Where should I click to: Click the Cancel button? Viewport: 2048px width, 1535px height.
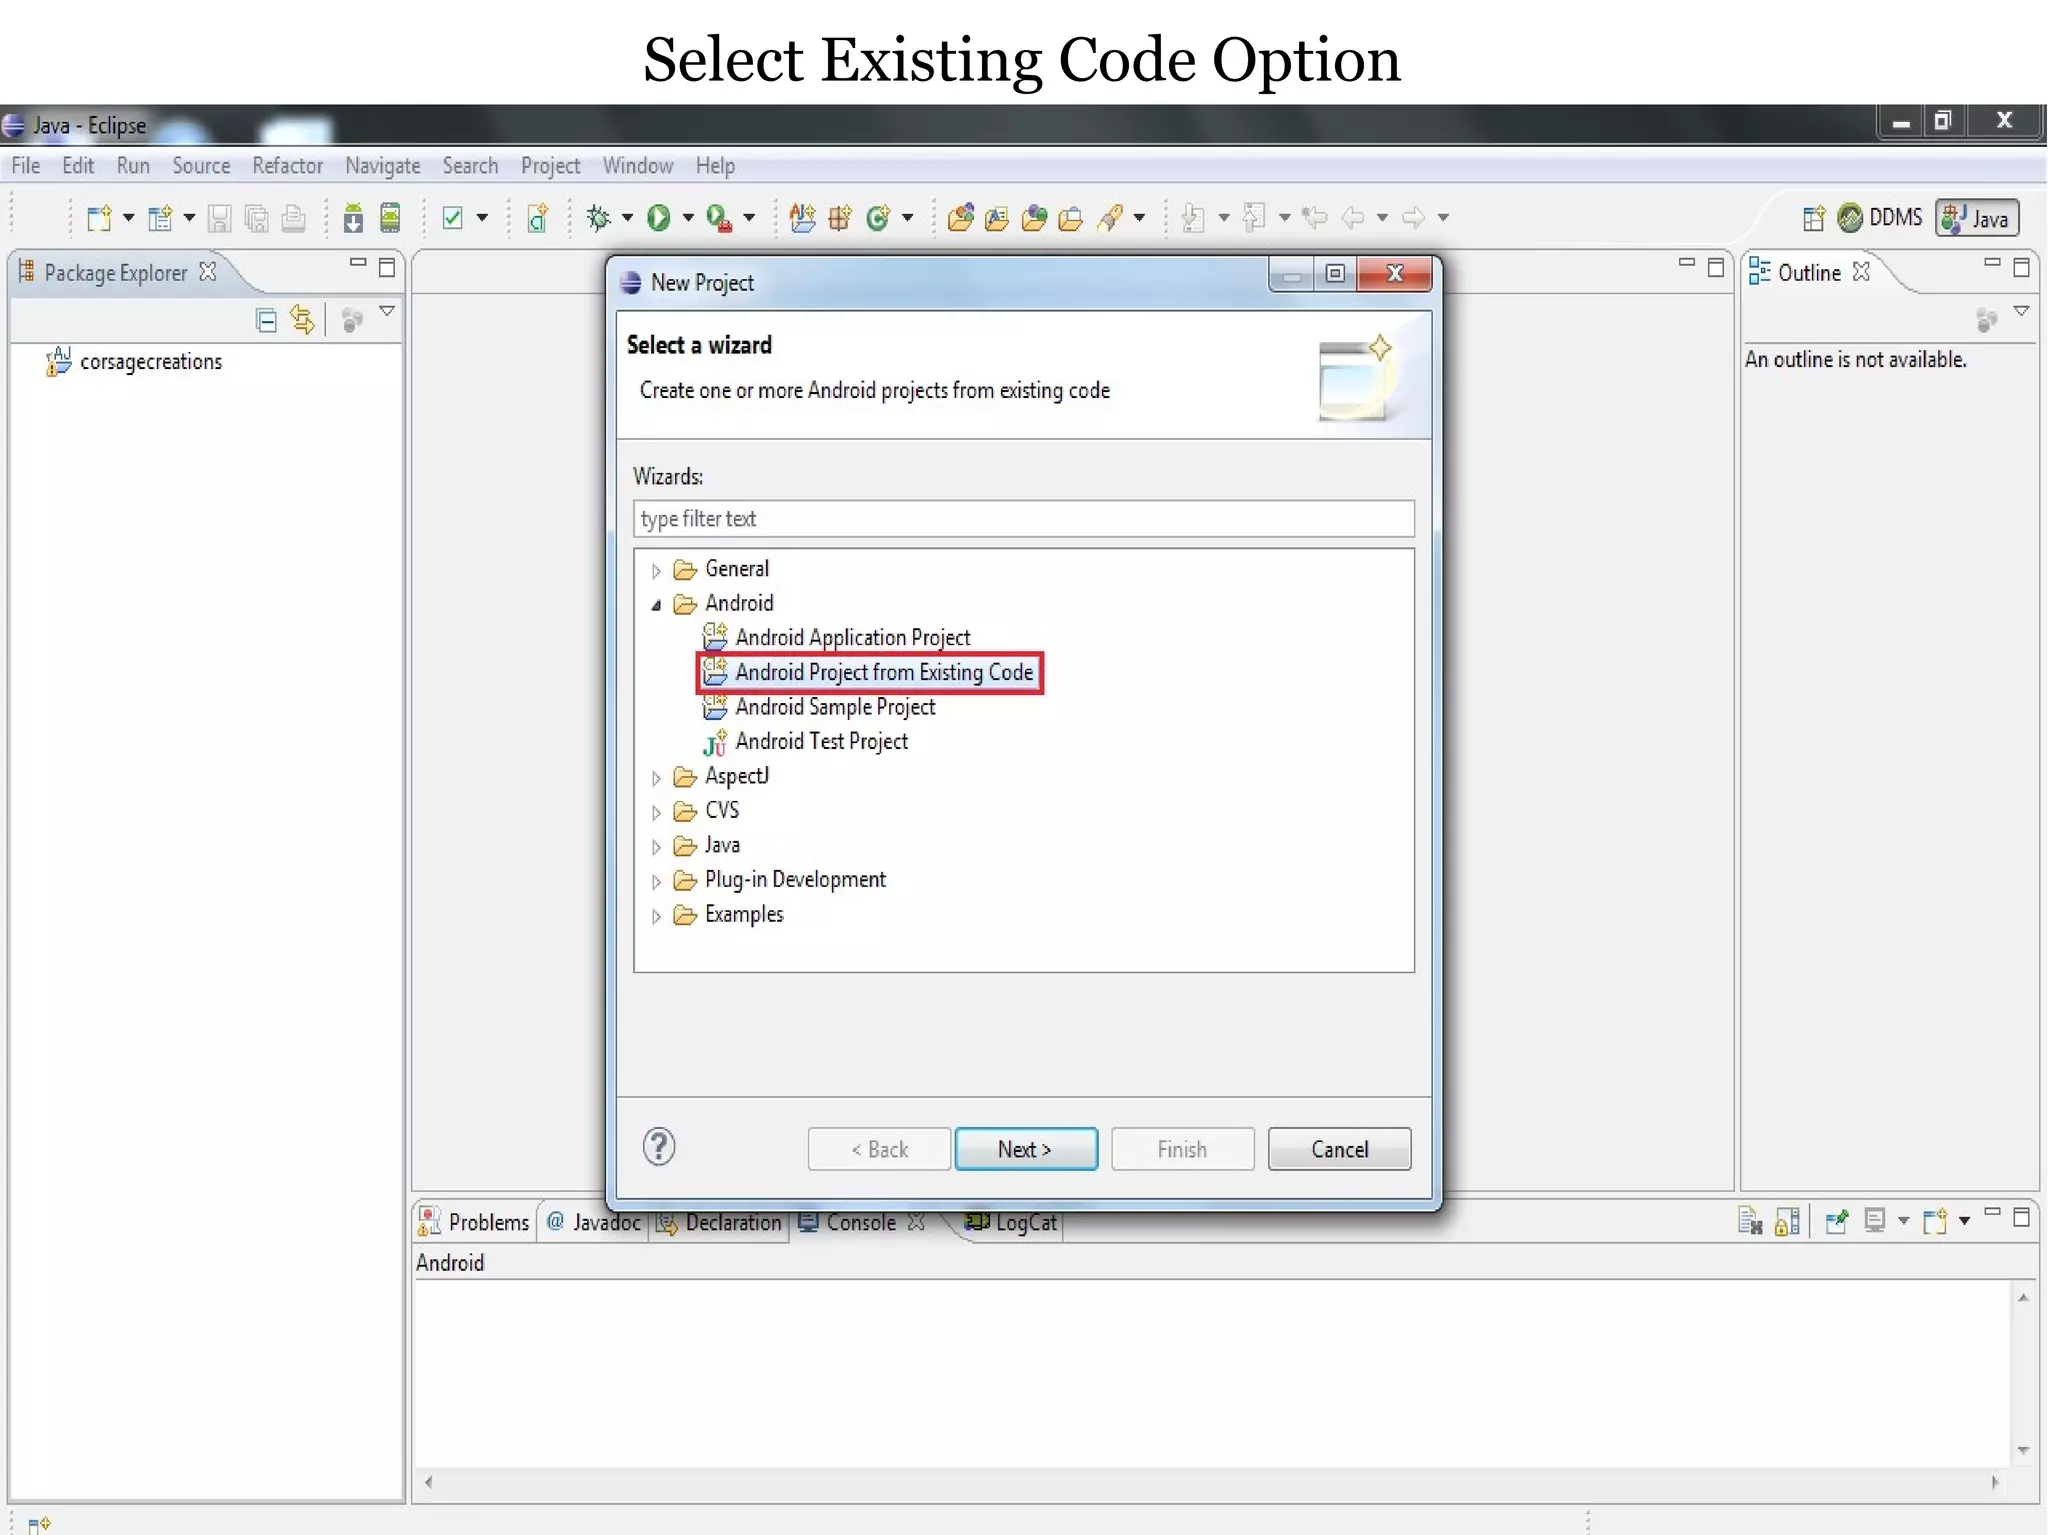pos(1339,1149)
